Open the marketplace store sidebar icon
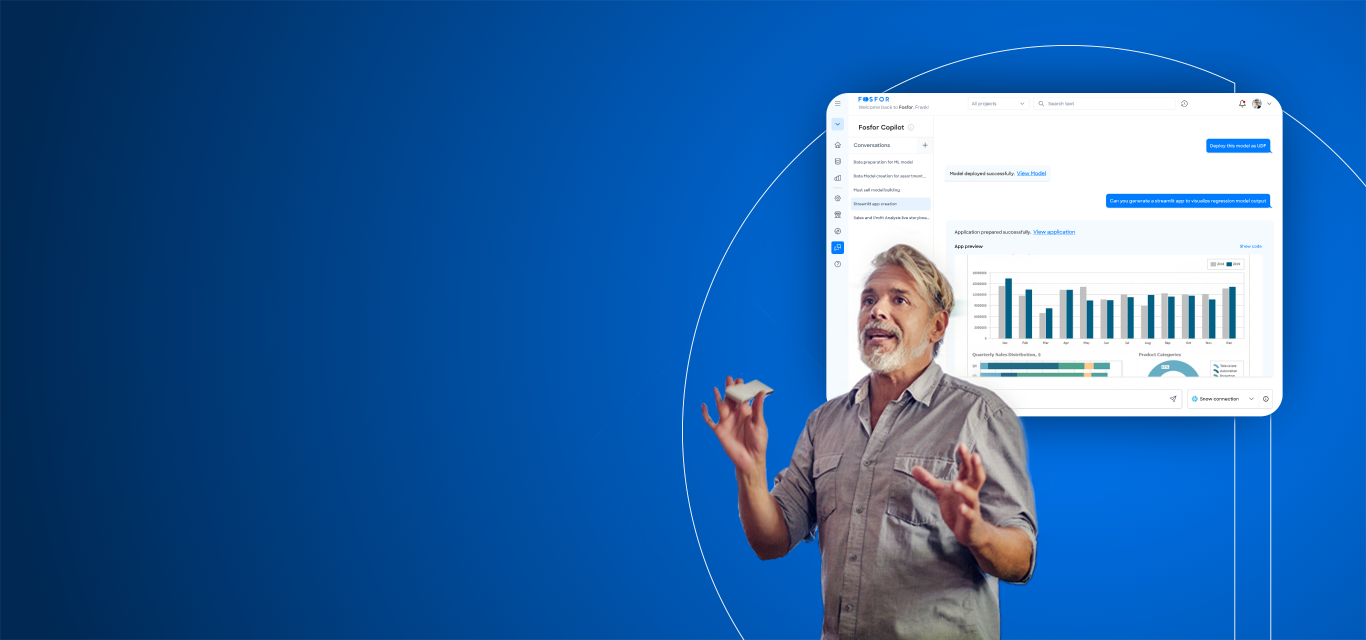Screen dimensions: 1366x640 click(838, 214)
